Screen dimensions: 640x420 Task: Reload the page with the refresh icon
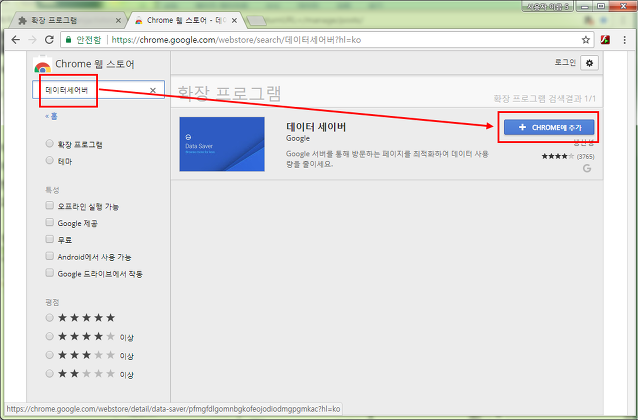[x=49, y=40]
